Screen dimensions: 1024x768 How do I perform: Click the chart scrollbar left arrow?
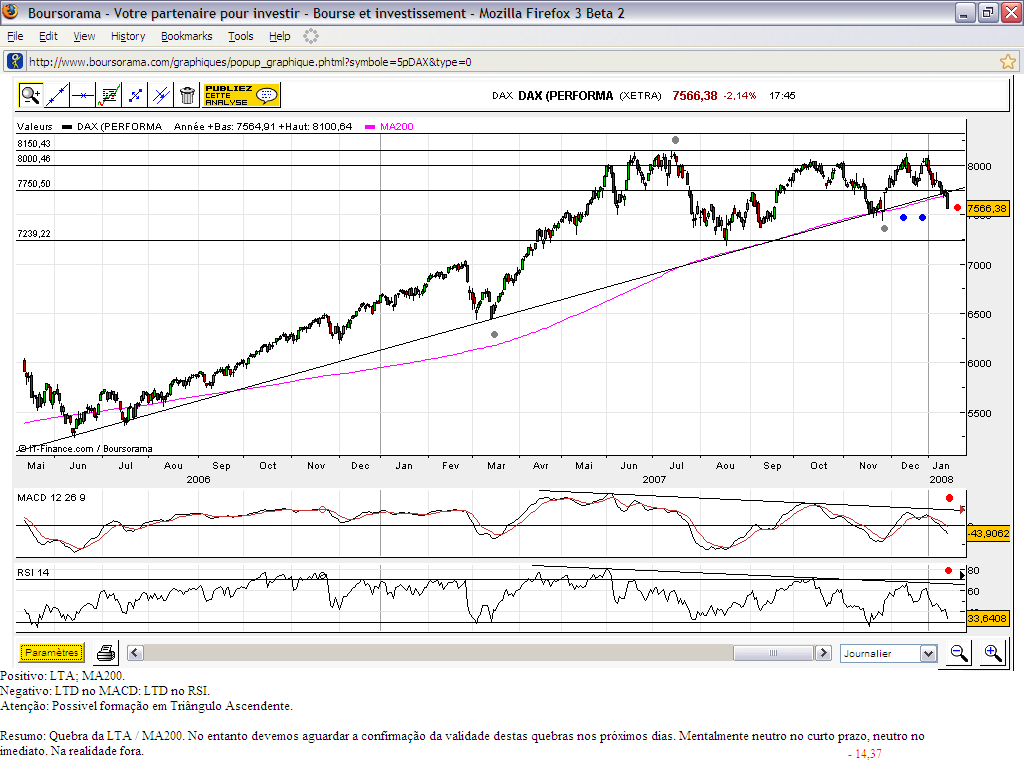click(x=135, y=652)
